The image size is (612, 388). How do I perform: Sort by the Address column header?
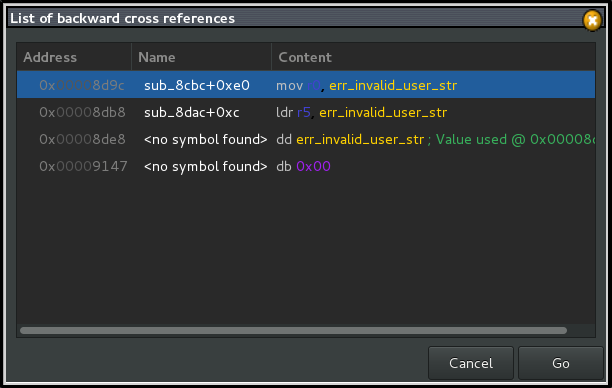pyautogui.click(x=74, y=57)
